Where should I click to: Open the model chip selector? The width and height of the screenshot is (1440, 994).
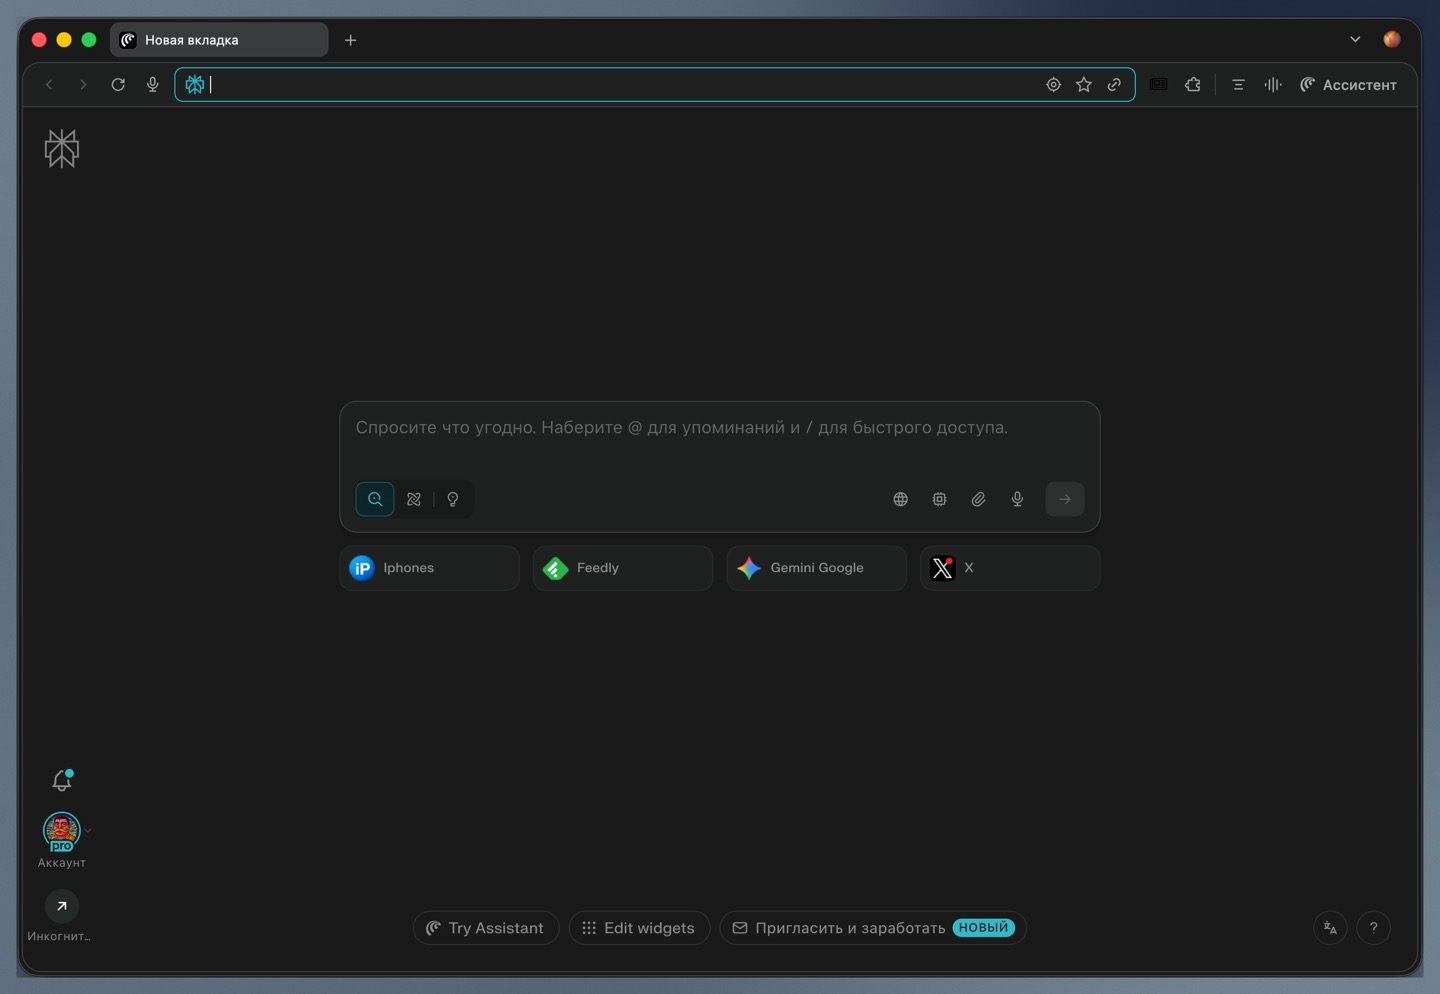[x=940, y=499]
